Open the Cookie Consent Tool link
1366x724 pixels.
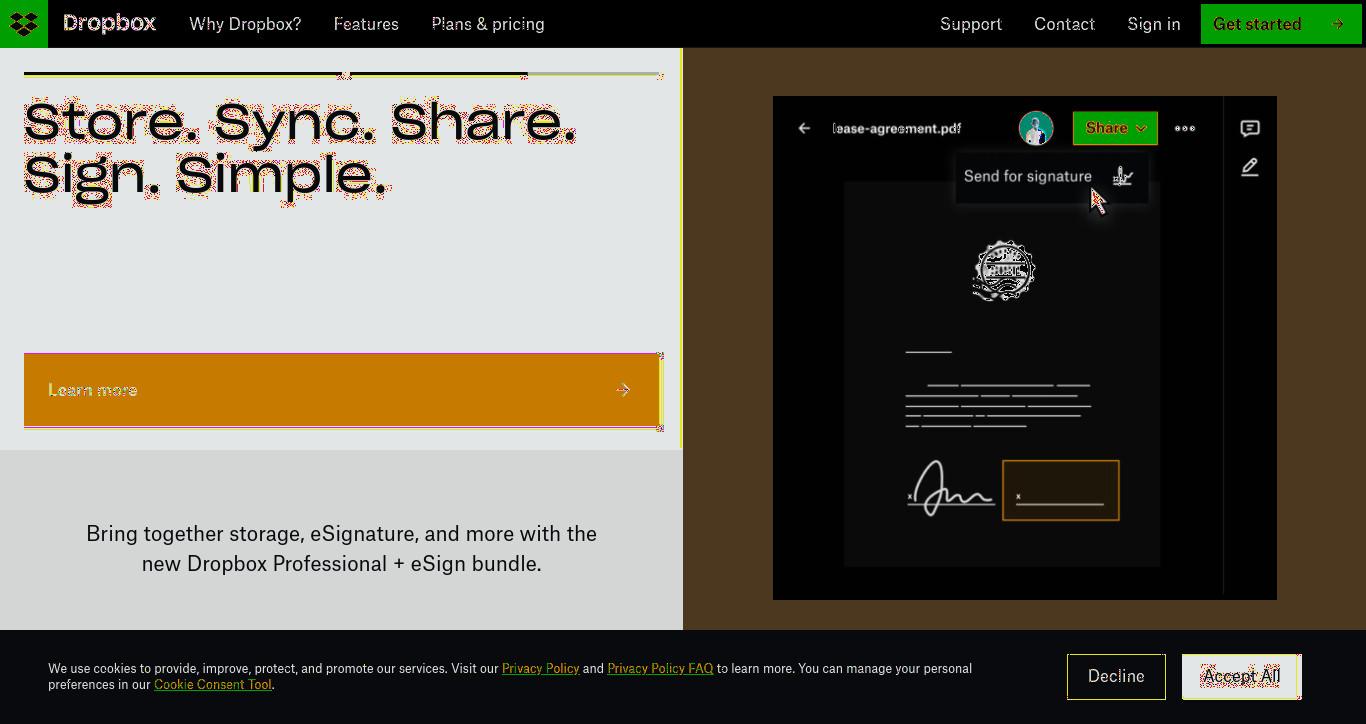pos(213,685)
